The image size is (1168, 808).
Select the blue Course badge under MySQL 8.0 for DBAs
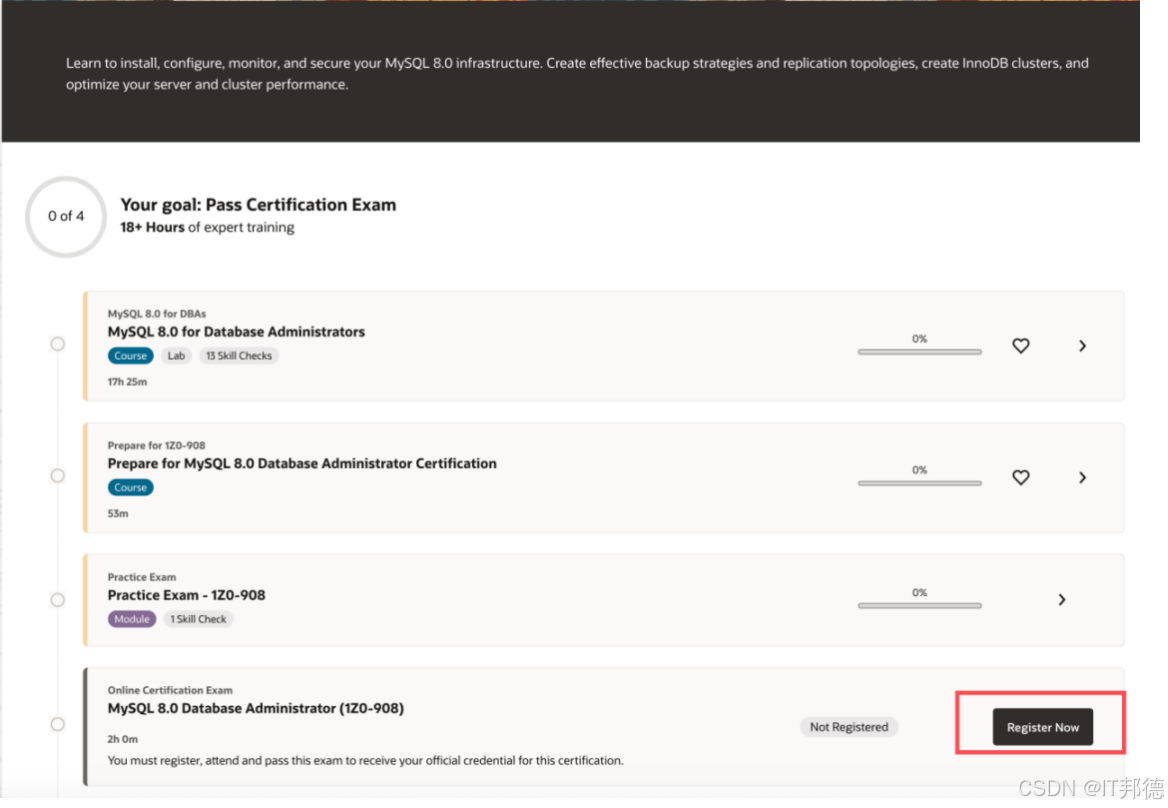130,356
